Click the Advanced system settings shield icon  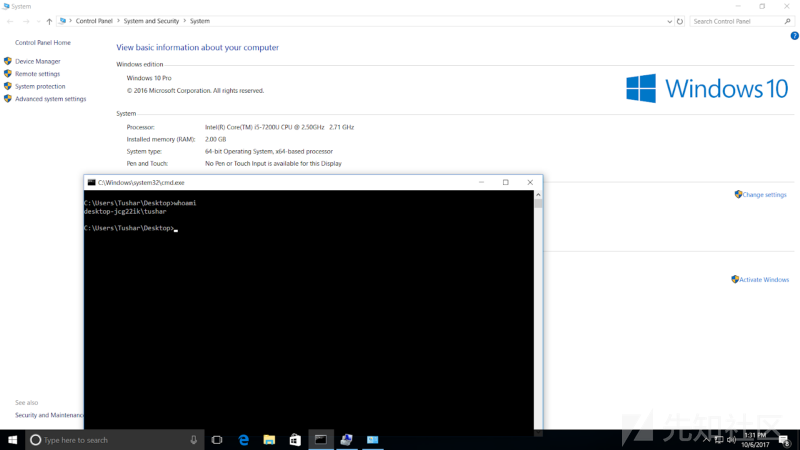(8, 99)
